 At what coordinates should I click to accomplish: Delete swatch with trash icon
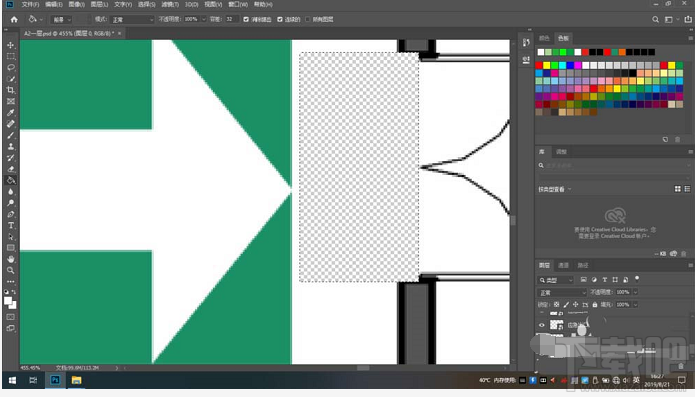tap(677, 139)
